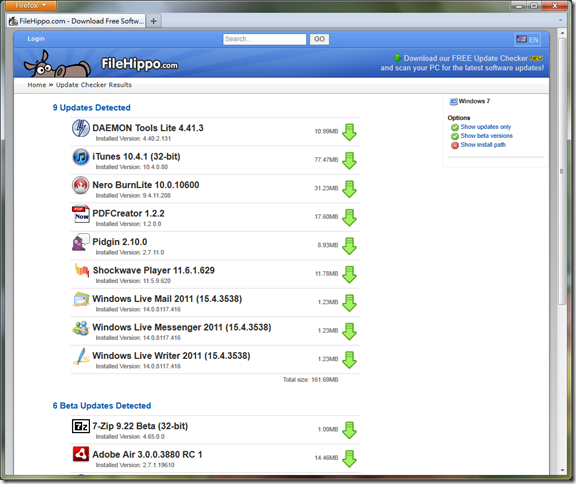Click the scrollbar down arrow
Image resolution: width=576 pixels, height=484 pixels.
[562, 470]
